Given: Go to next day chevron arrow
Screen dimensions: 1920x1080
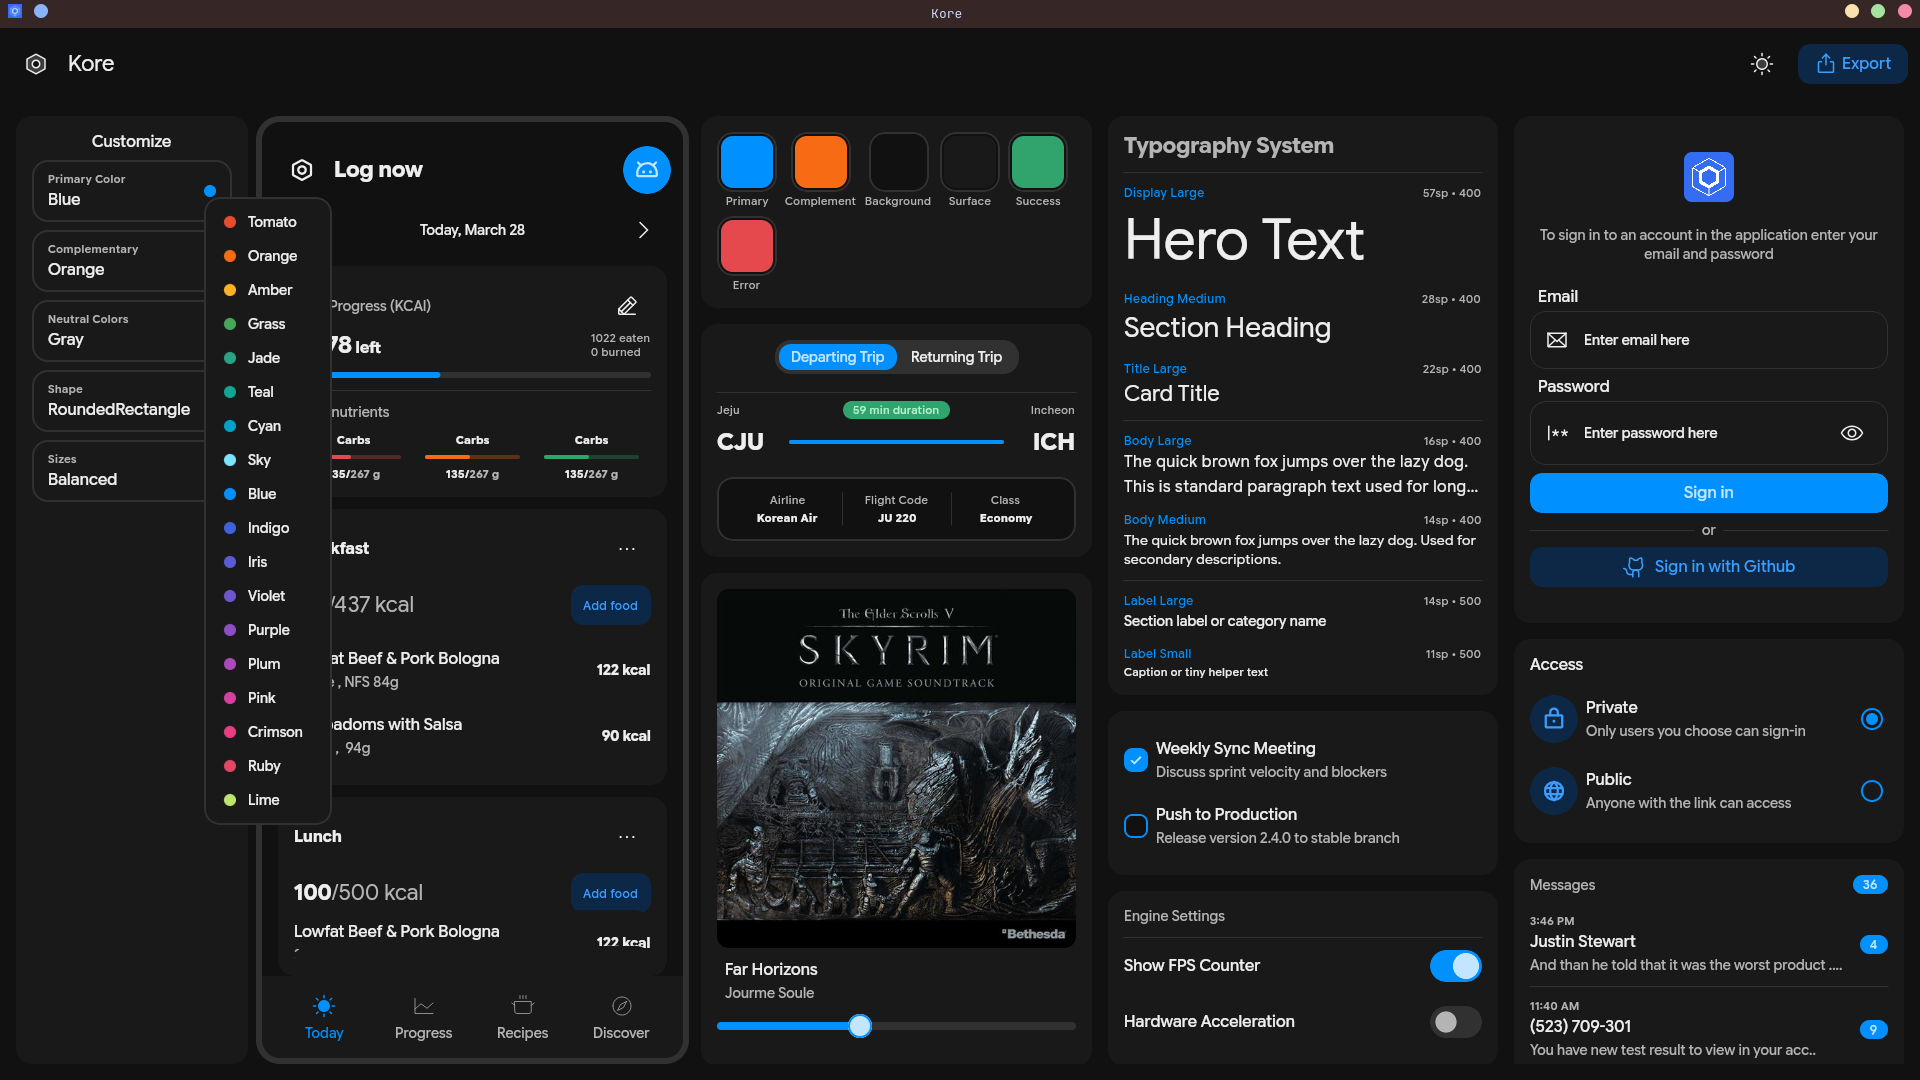Looking at the screenshot, I should [x=643, y=230].
